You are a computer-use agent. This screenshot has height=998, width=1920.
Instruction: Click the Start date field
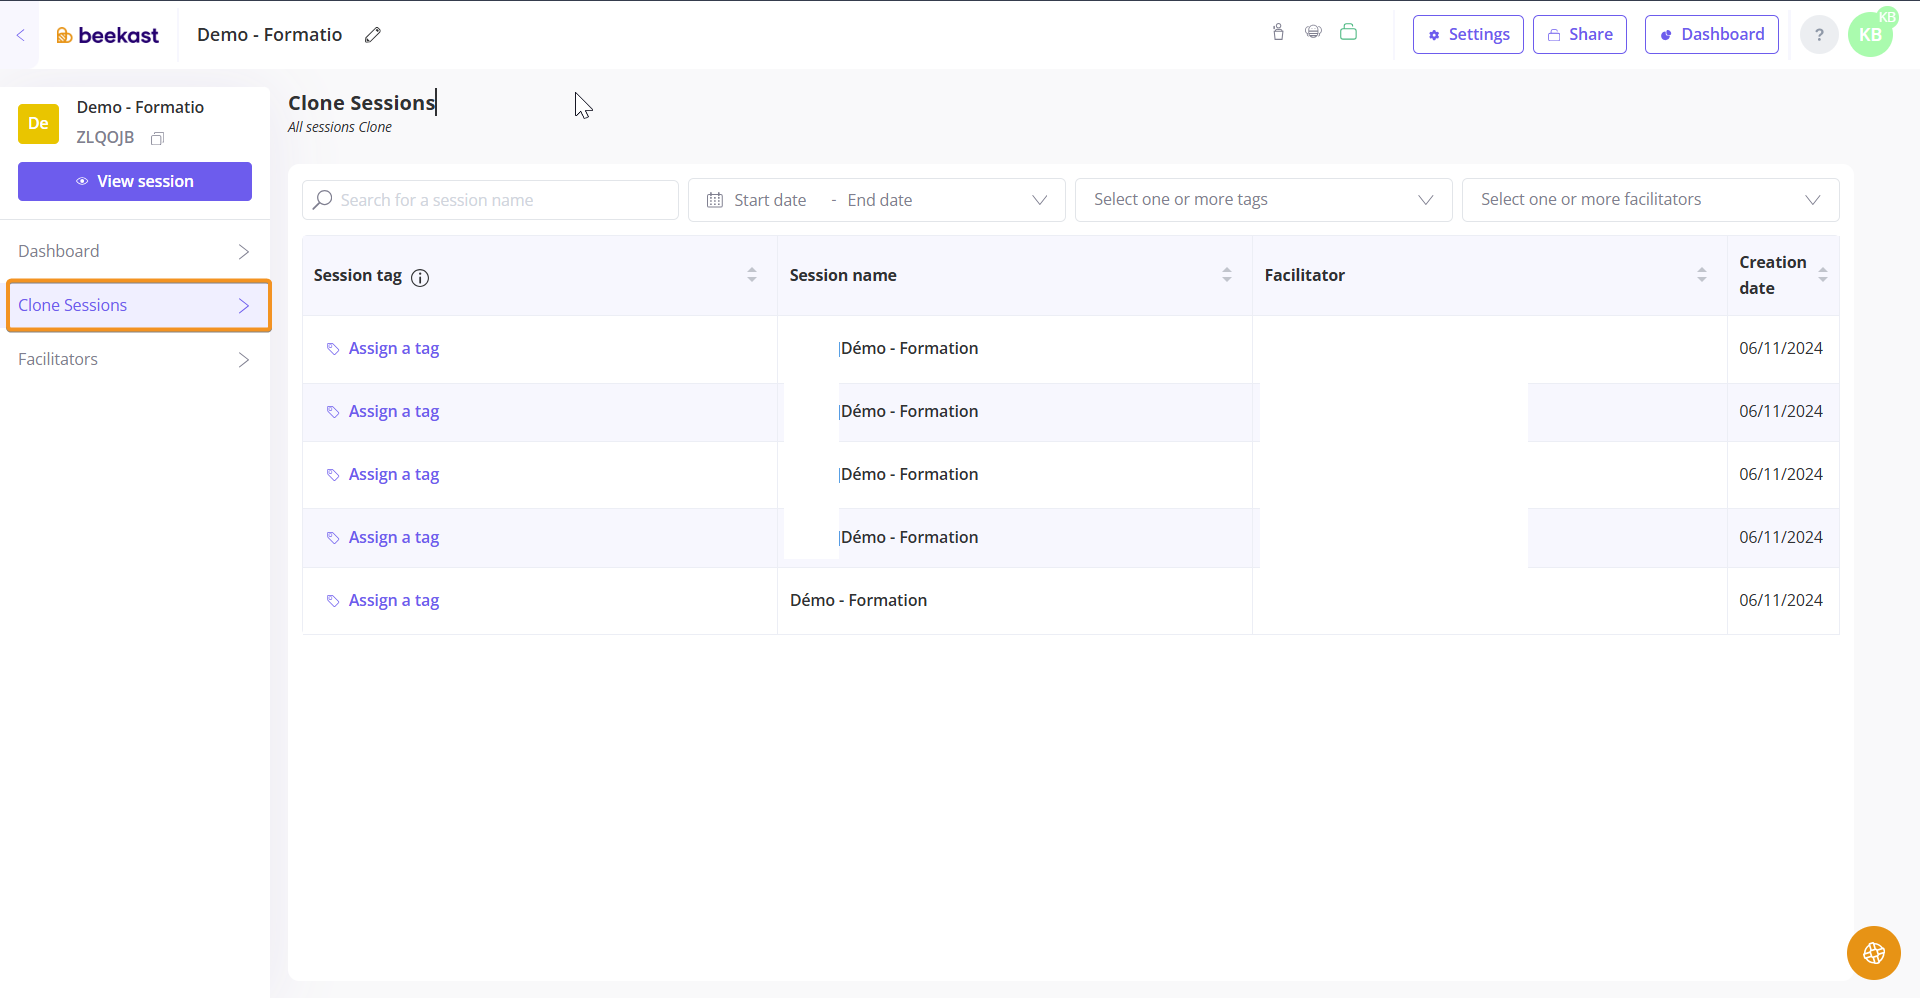coord(770,200)
